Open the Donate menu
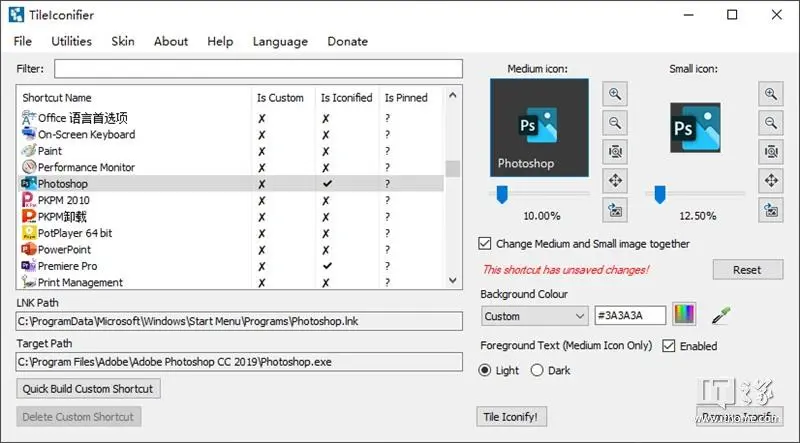 (x=347, y=41)
